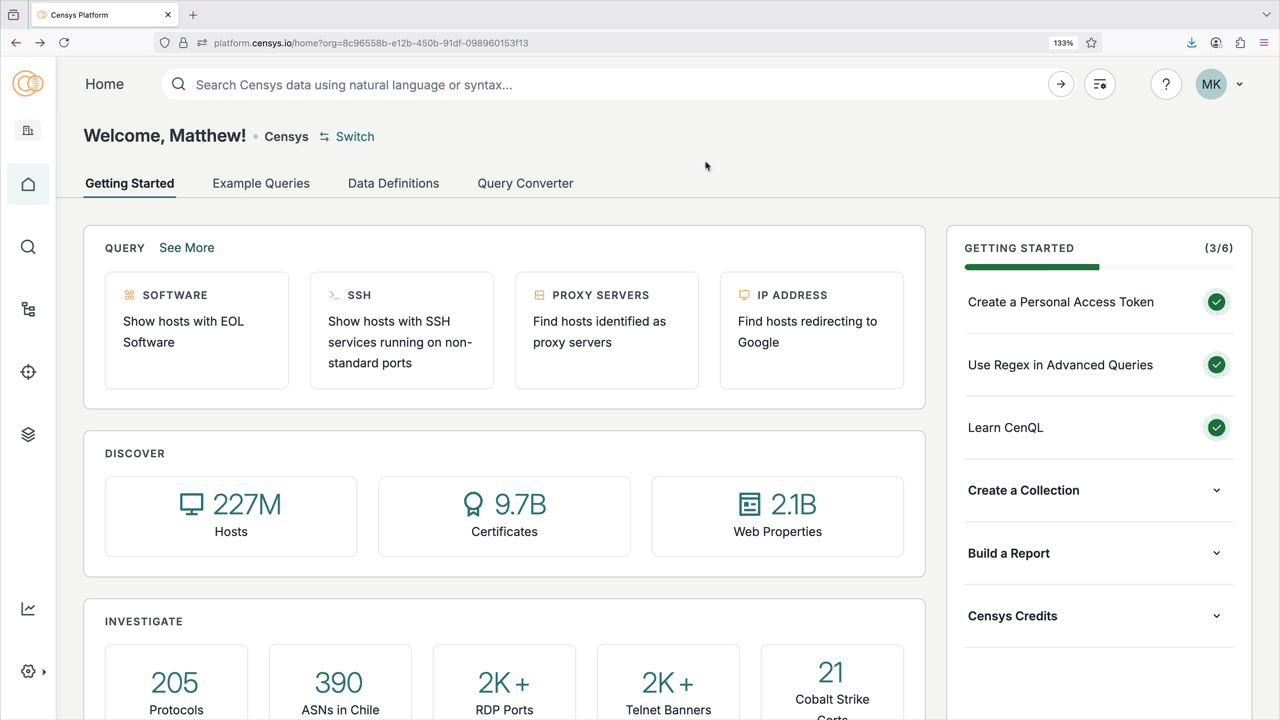1280x720 pixels.
Task: Open the settings gear in sidebar
Action: [28, 672]
